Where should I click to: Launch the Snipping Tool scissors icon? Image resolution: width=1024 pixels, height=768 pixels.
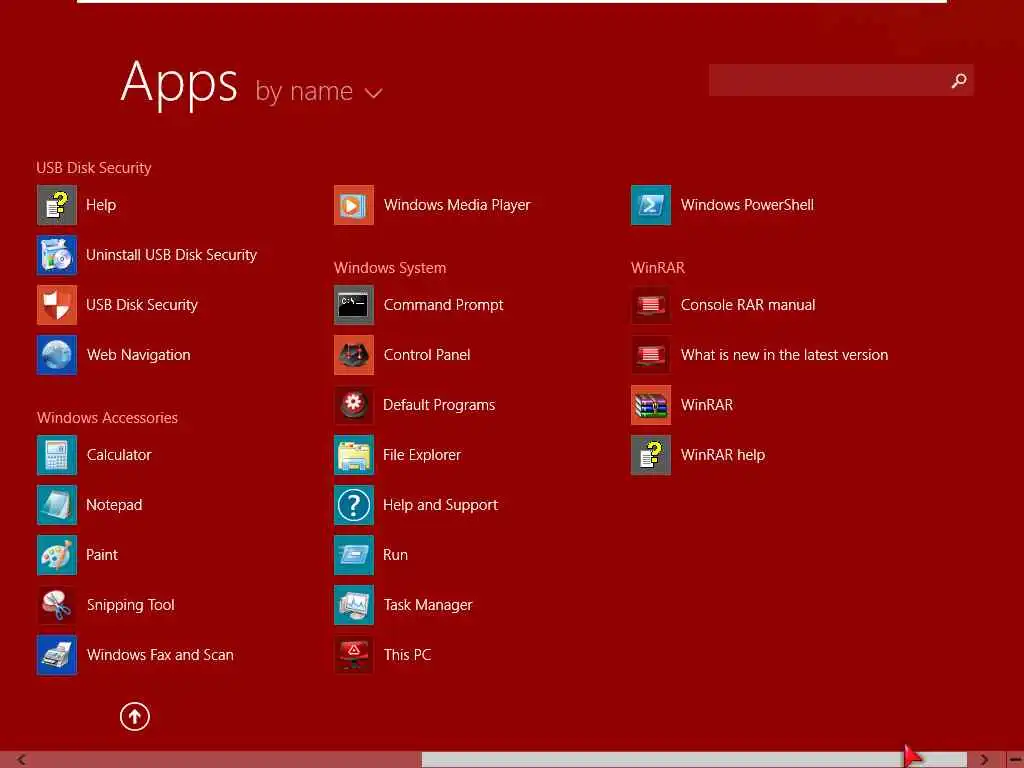tap(57, 605)
